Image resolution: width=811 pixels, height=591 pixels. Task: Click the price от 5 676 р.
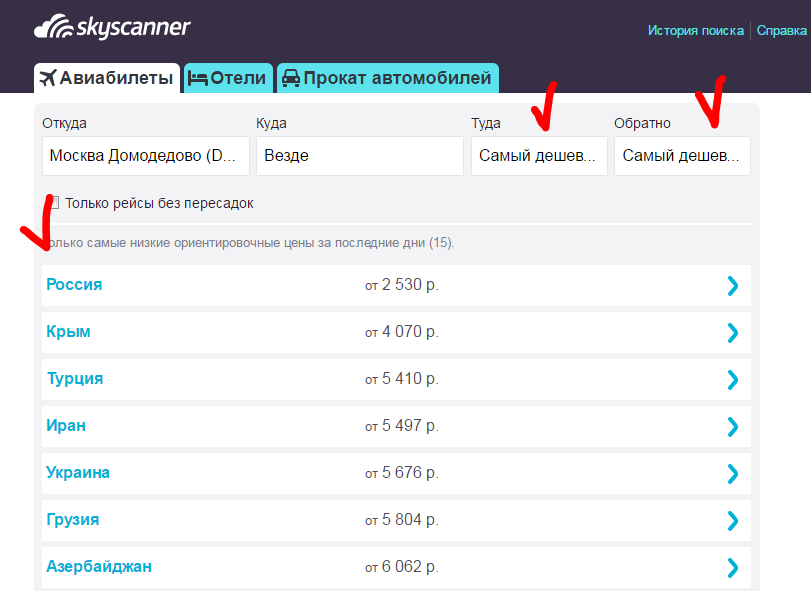tap(402, 473)
